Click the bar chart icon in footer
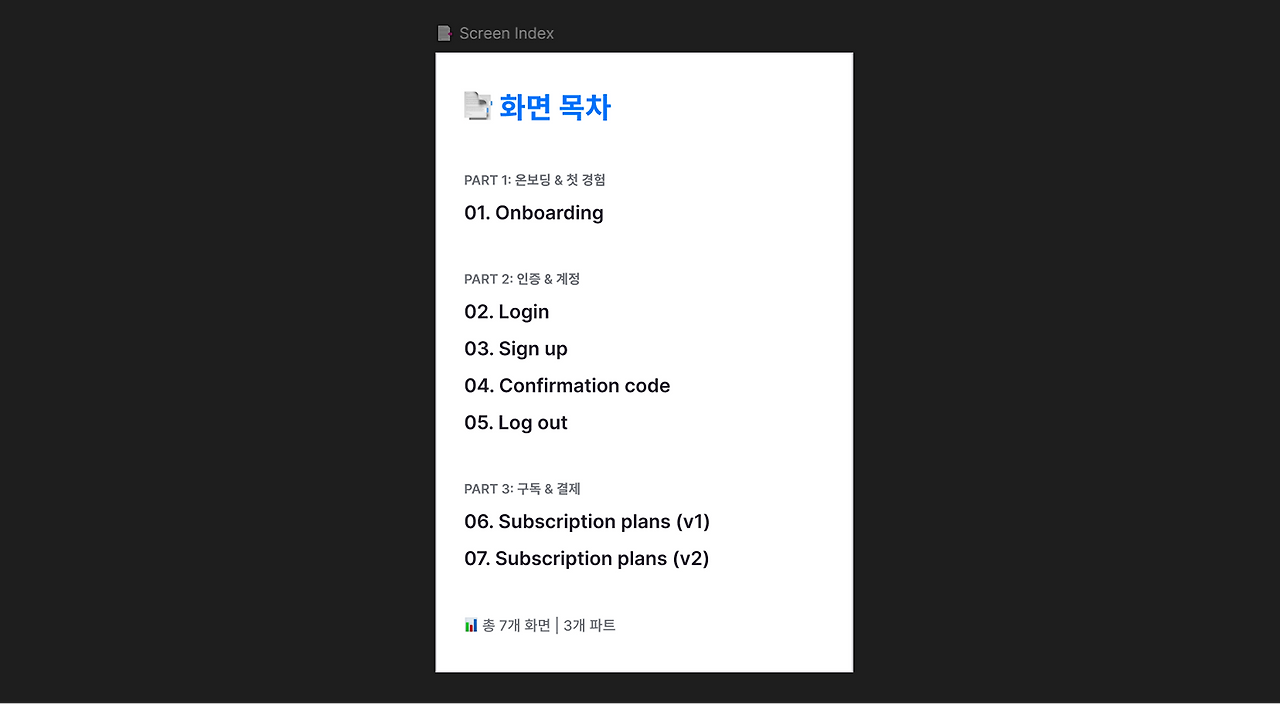This screenshot has width=1280, height=704. pyautogui.click(x=471, y=625)
